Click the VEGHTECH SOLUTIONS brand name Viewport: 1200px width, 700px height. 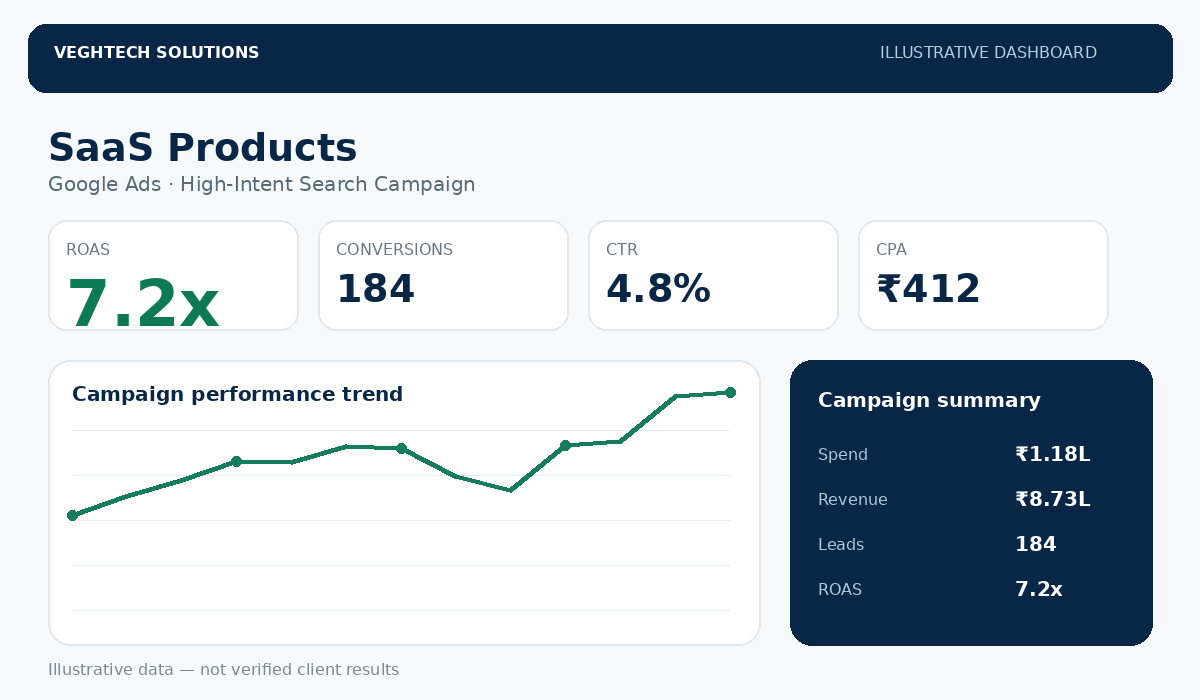156,53
